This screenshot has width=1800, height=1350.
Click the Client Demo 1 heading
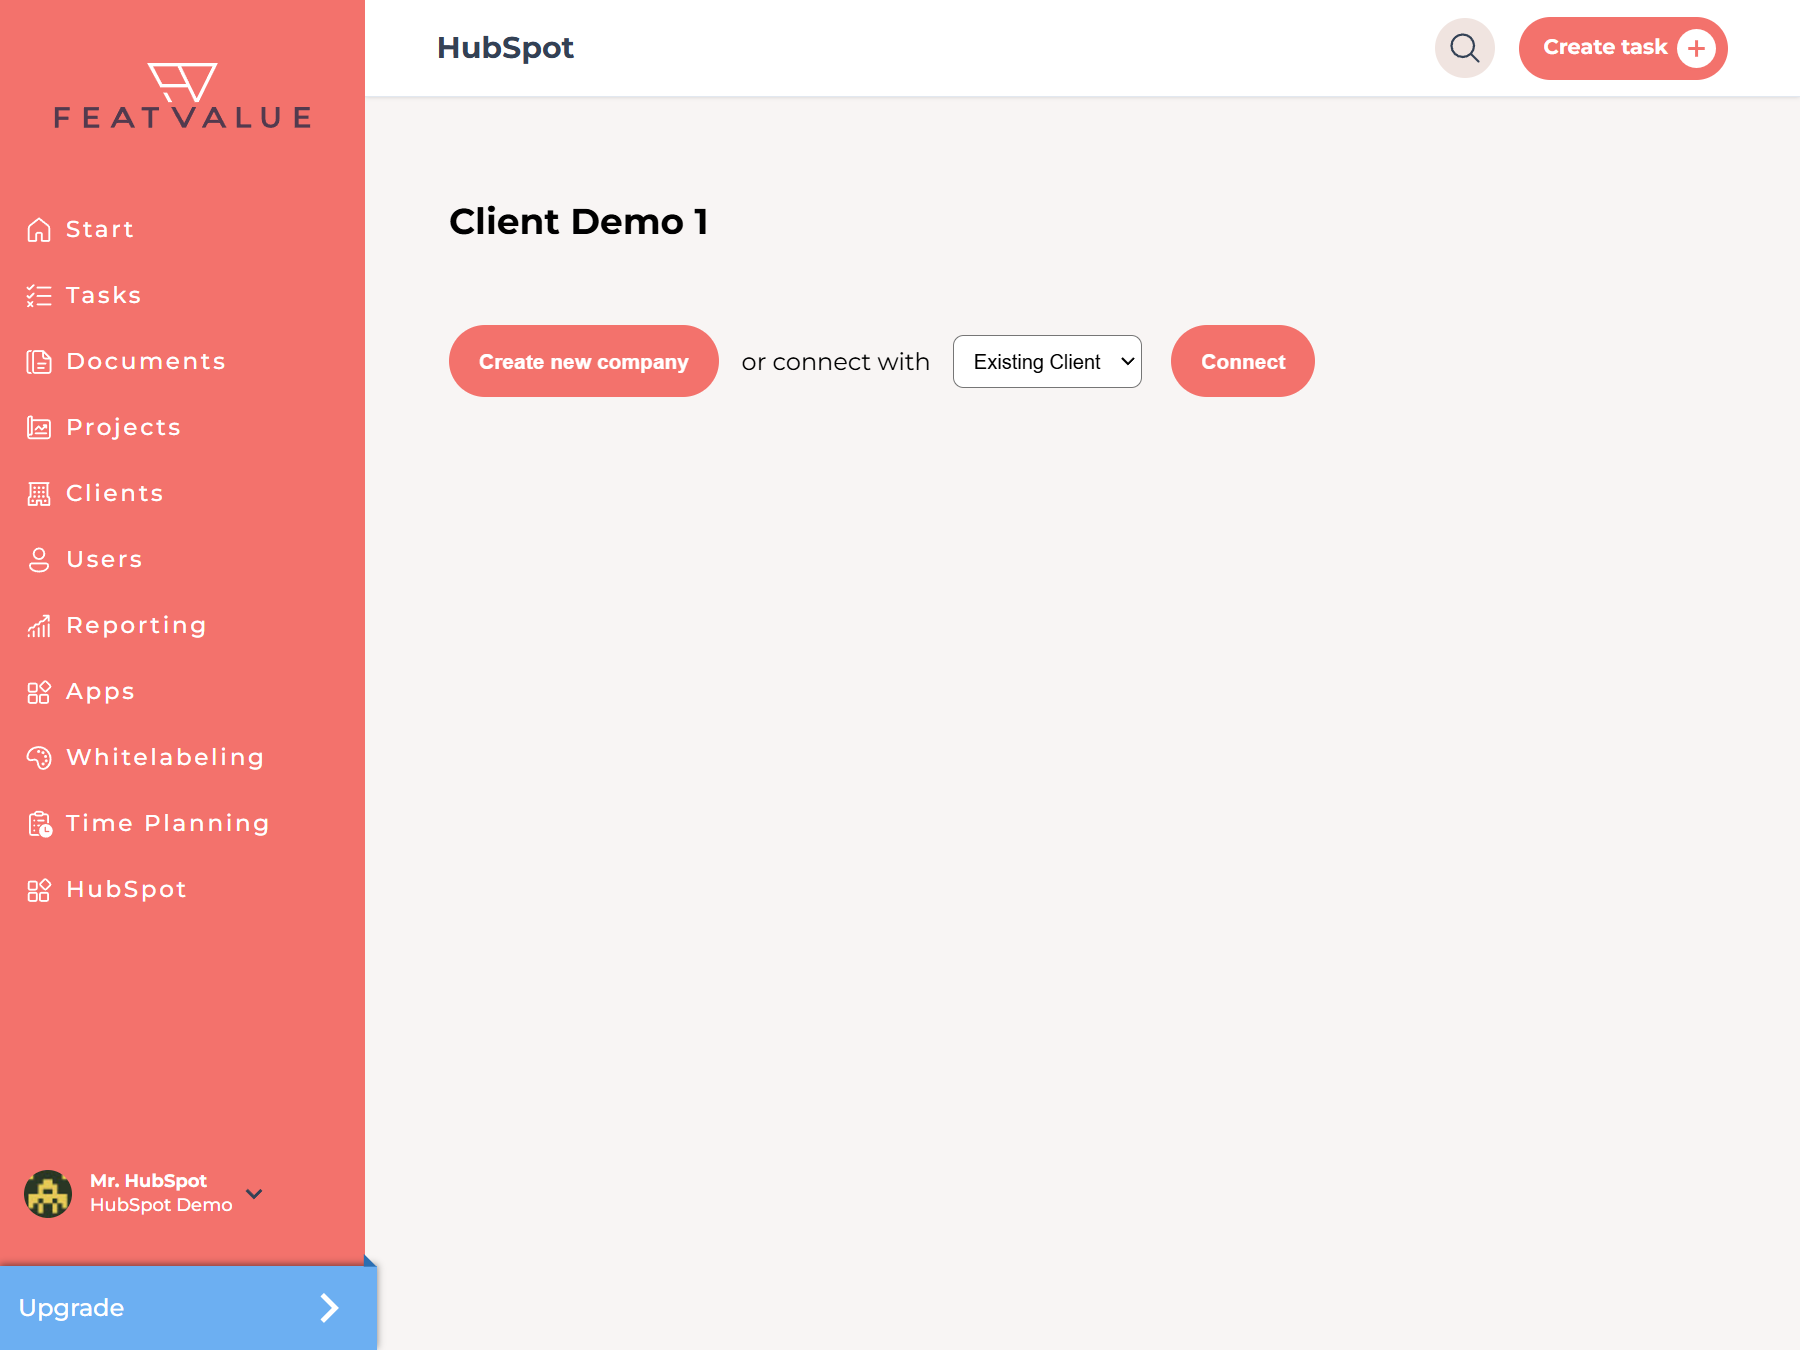coord(579,221)
